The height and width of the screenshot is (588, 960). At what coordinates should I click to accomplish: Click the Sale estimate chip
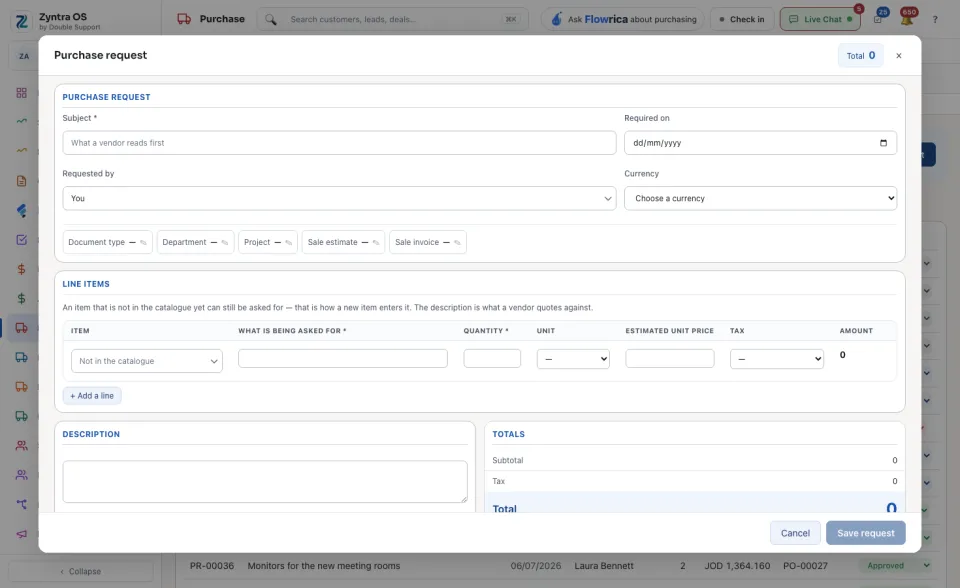pos(343,243)
